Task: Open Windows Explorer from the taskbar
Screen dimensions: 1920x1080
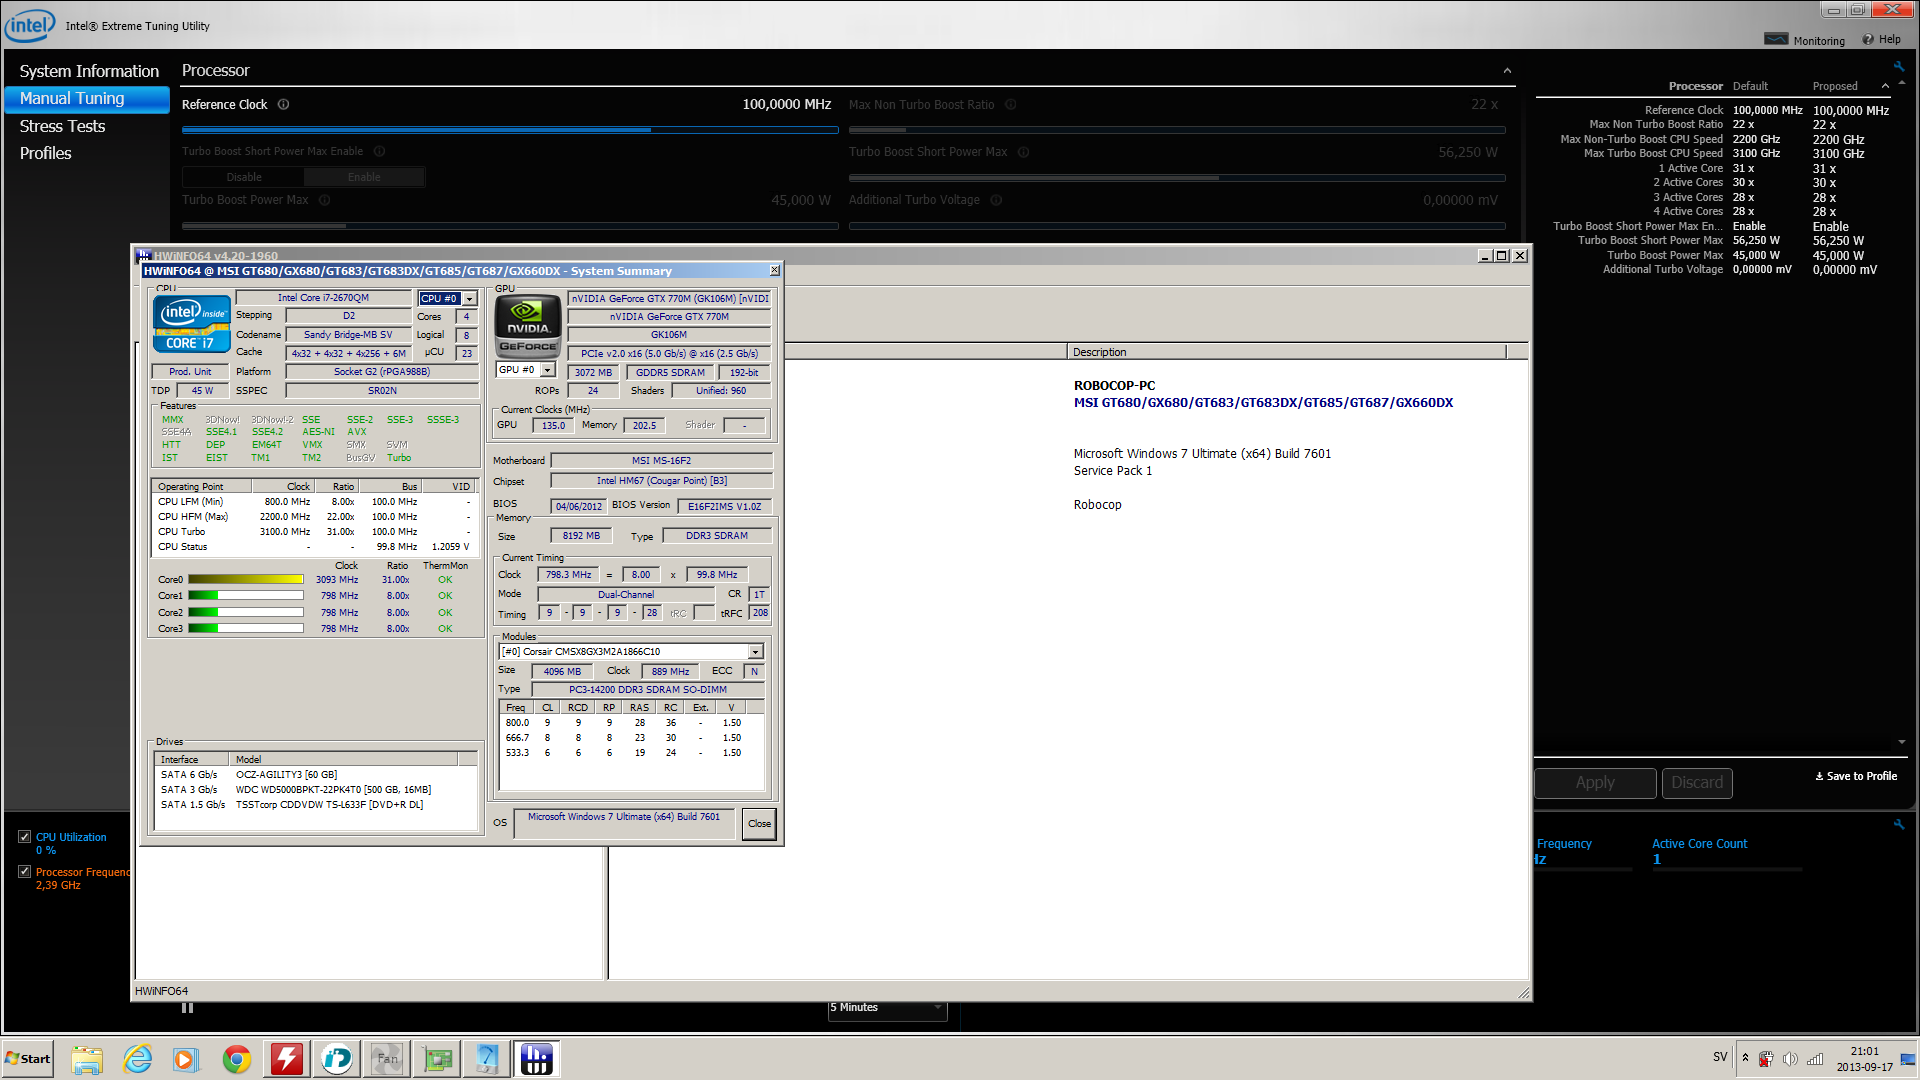Action: tap(87, 1059)
